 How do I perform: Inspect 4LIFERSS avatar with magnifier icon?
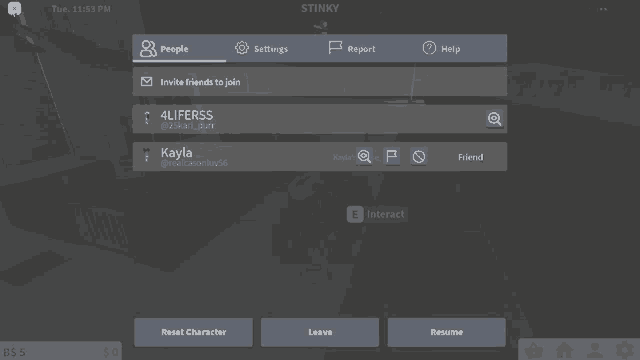(494, 119)
